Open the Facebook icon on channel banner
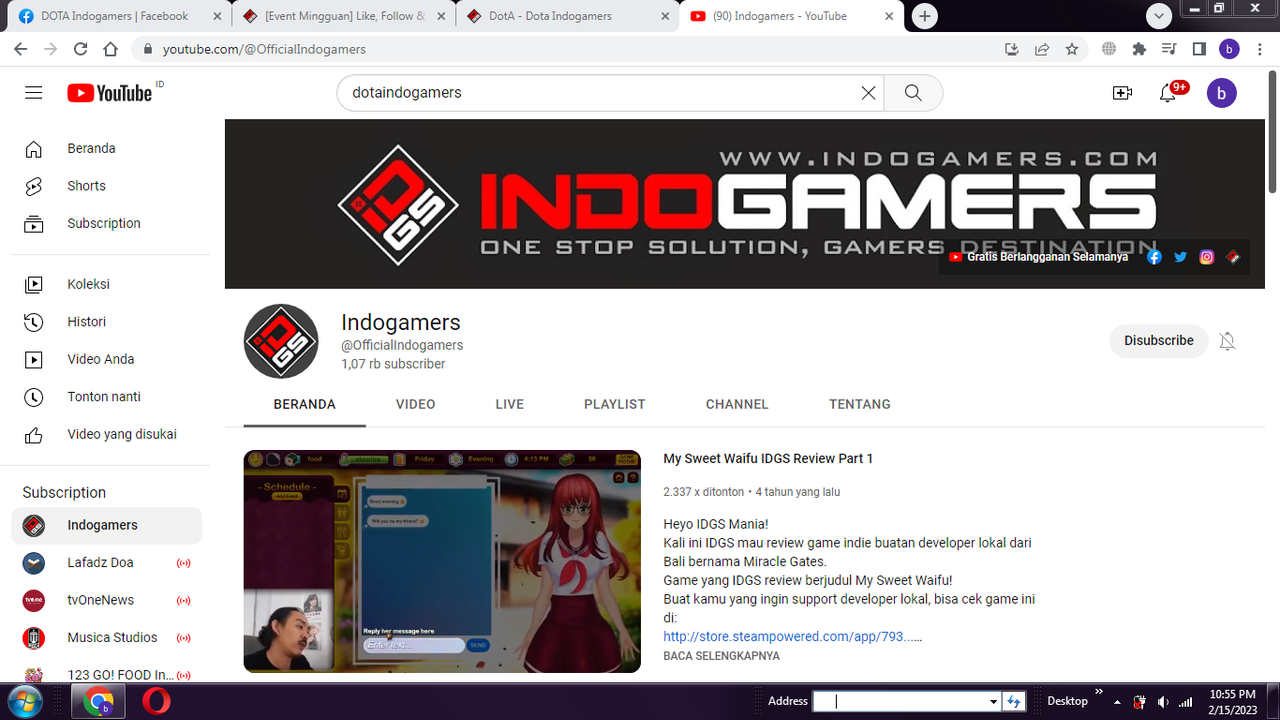This screenshot has width=1280, height=720. tap(1154, 257)
